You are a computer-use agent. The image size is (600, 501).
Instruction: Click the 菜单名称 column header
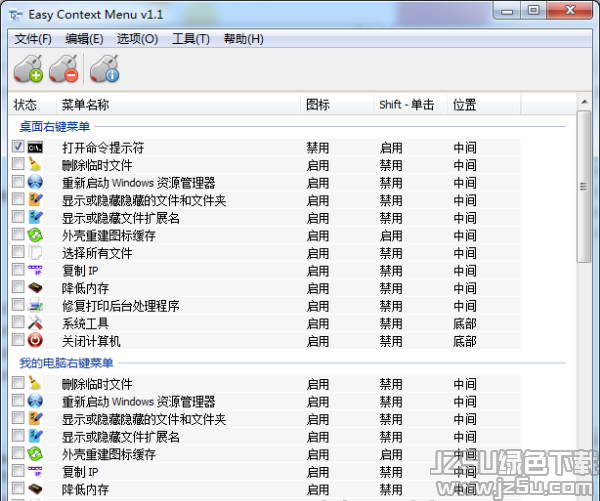tap(178, 104)
